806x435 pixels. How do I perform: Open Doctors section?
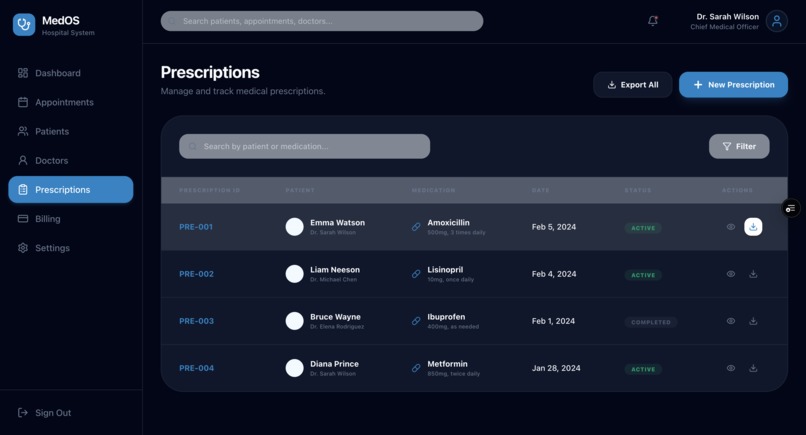pos(70,160)
